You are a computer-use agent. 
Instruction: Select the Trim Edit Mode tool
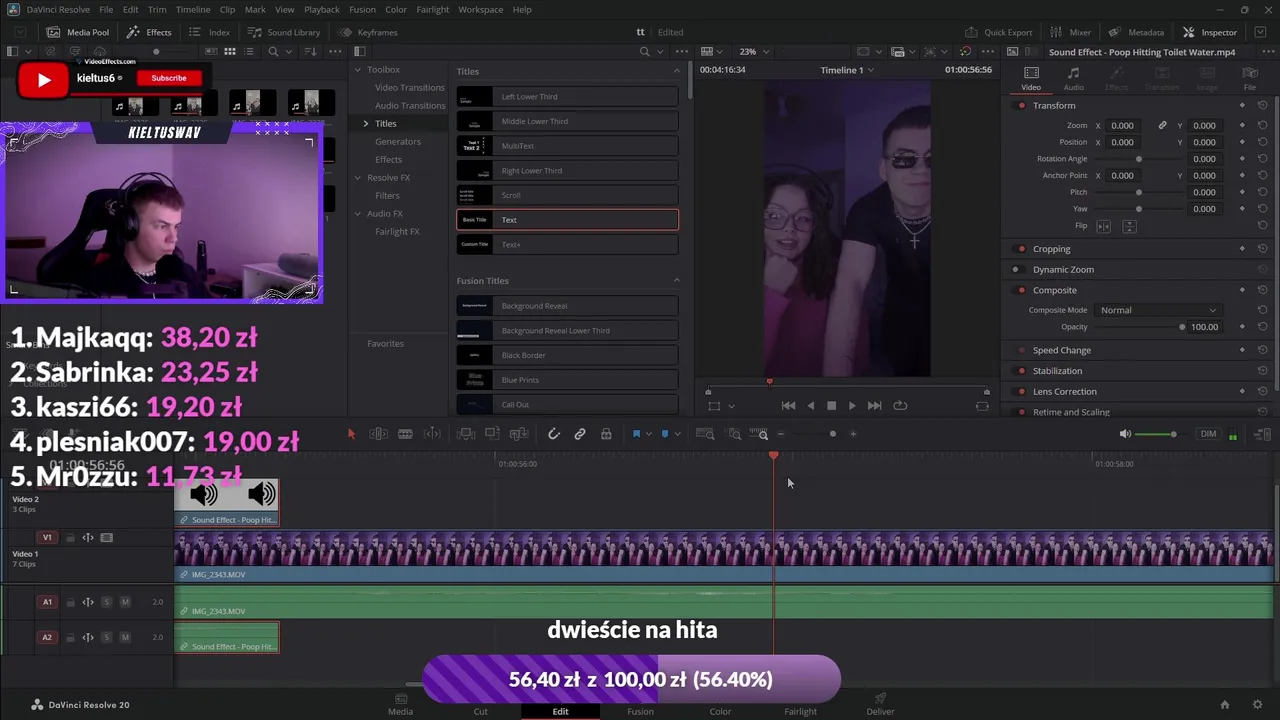[378, 434]
